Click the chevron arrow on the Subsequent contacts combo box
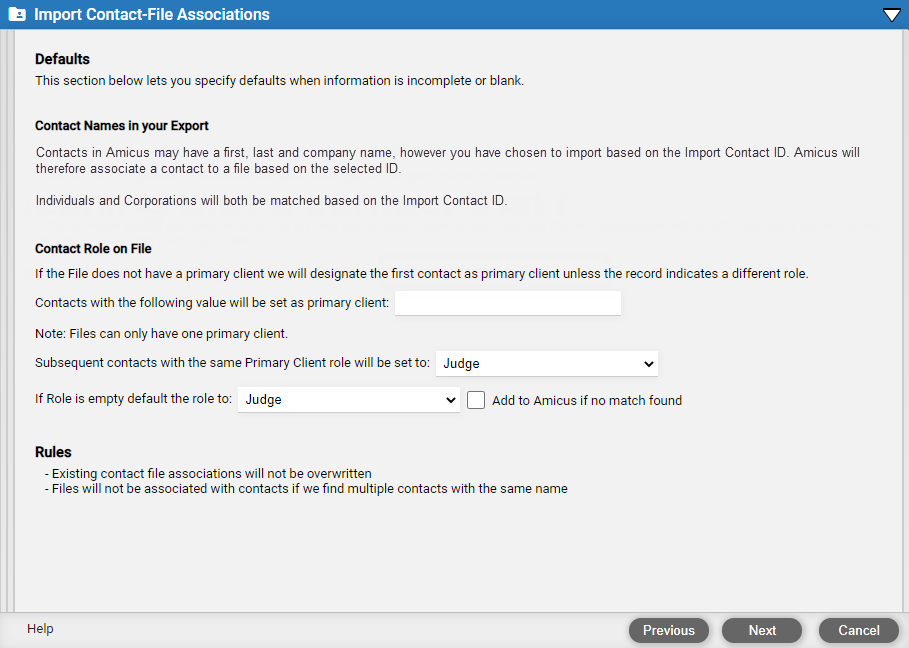Screen dimensions: 909x648 tap(649, 364)
